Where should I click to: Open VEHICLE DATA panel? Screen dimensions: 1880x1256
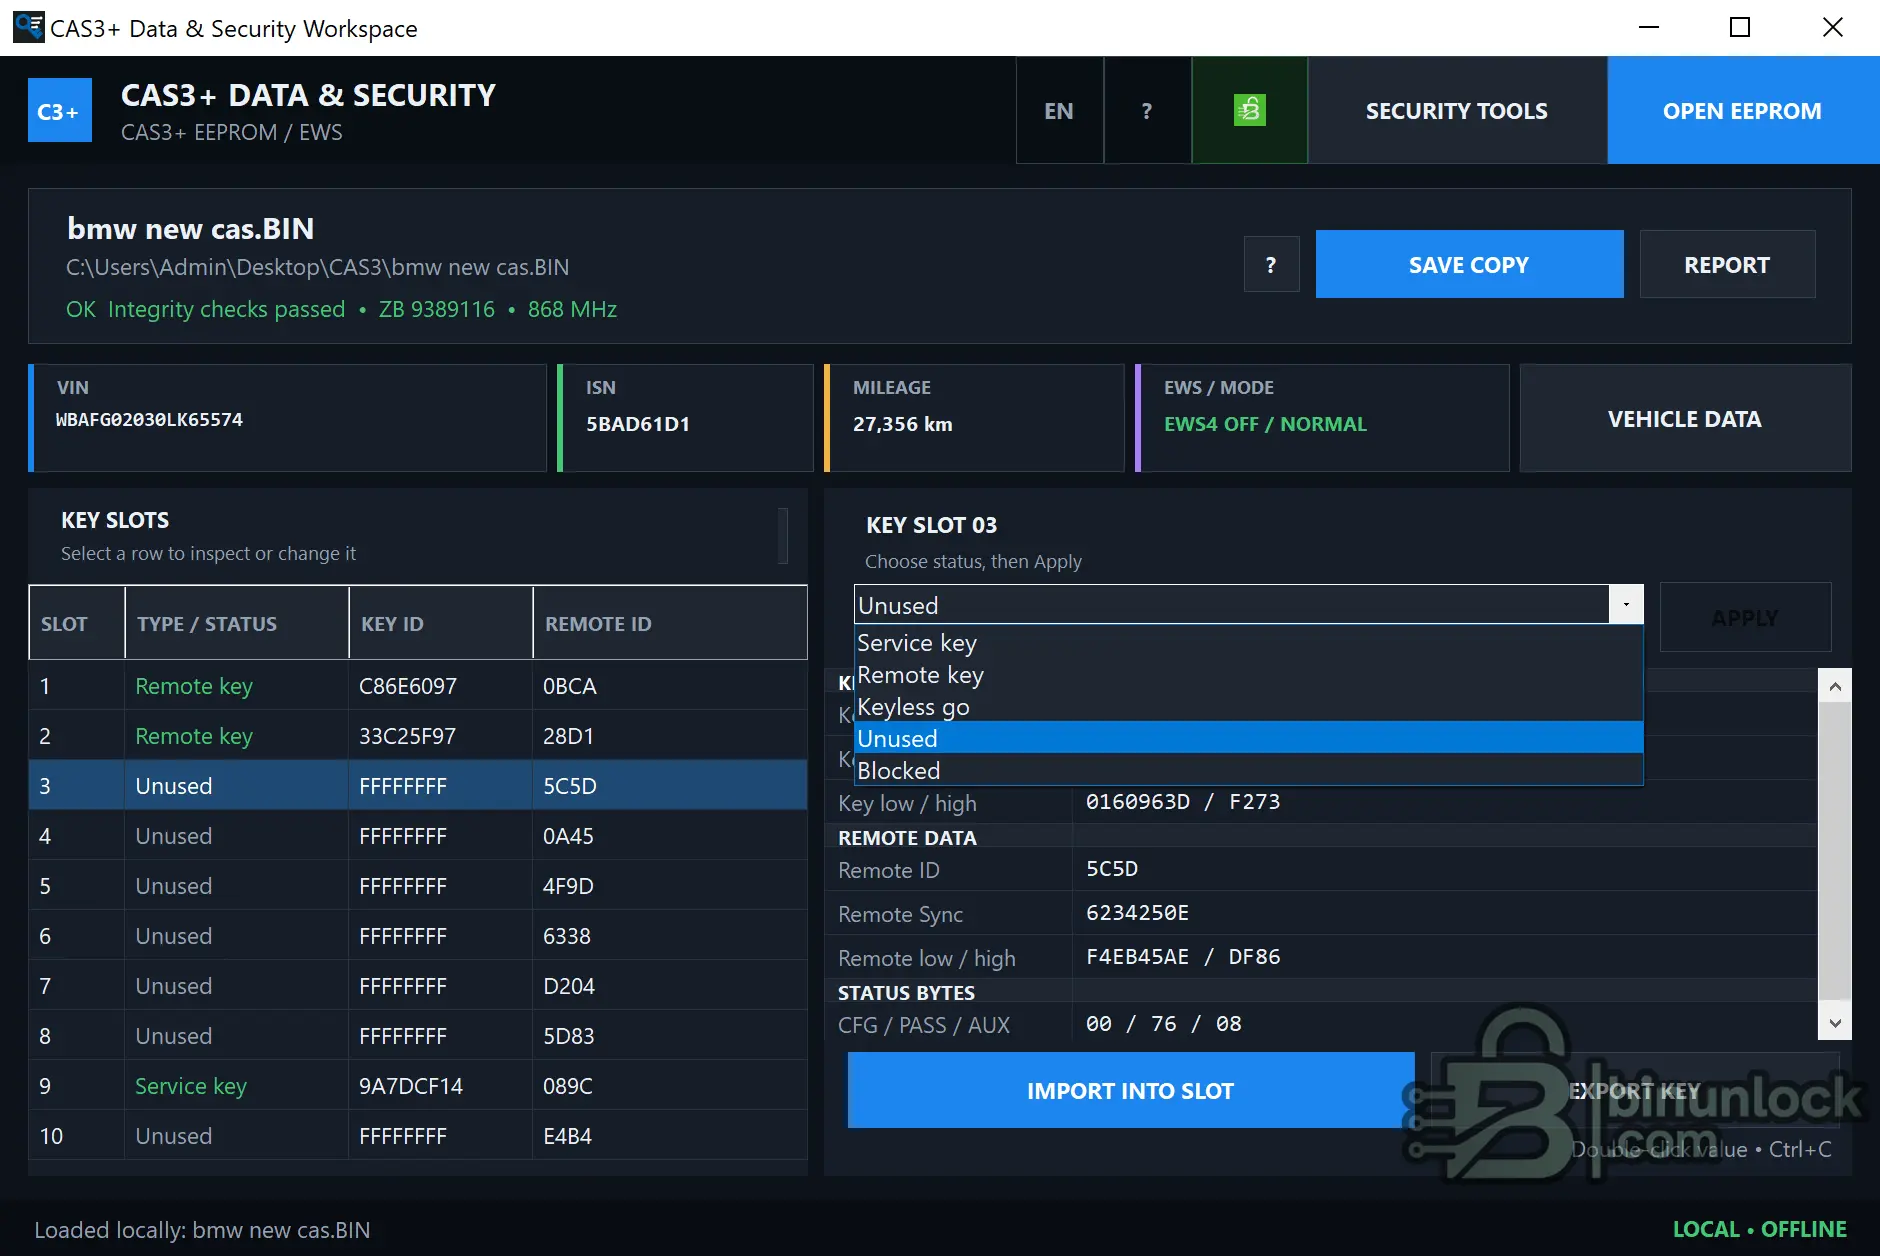pos(1685,418)
